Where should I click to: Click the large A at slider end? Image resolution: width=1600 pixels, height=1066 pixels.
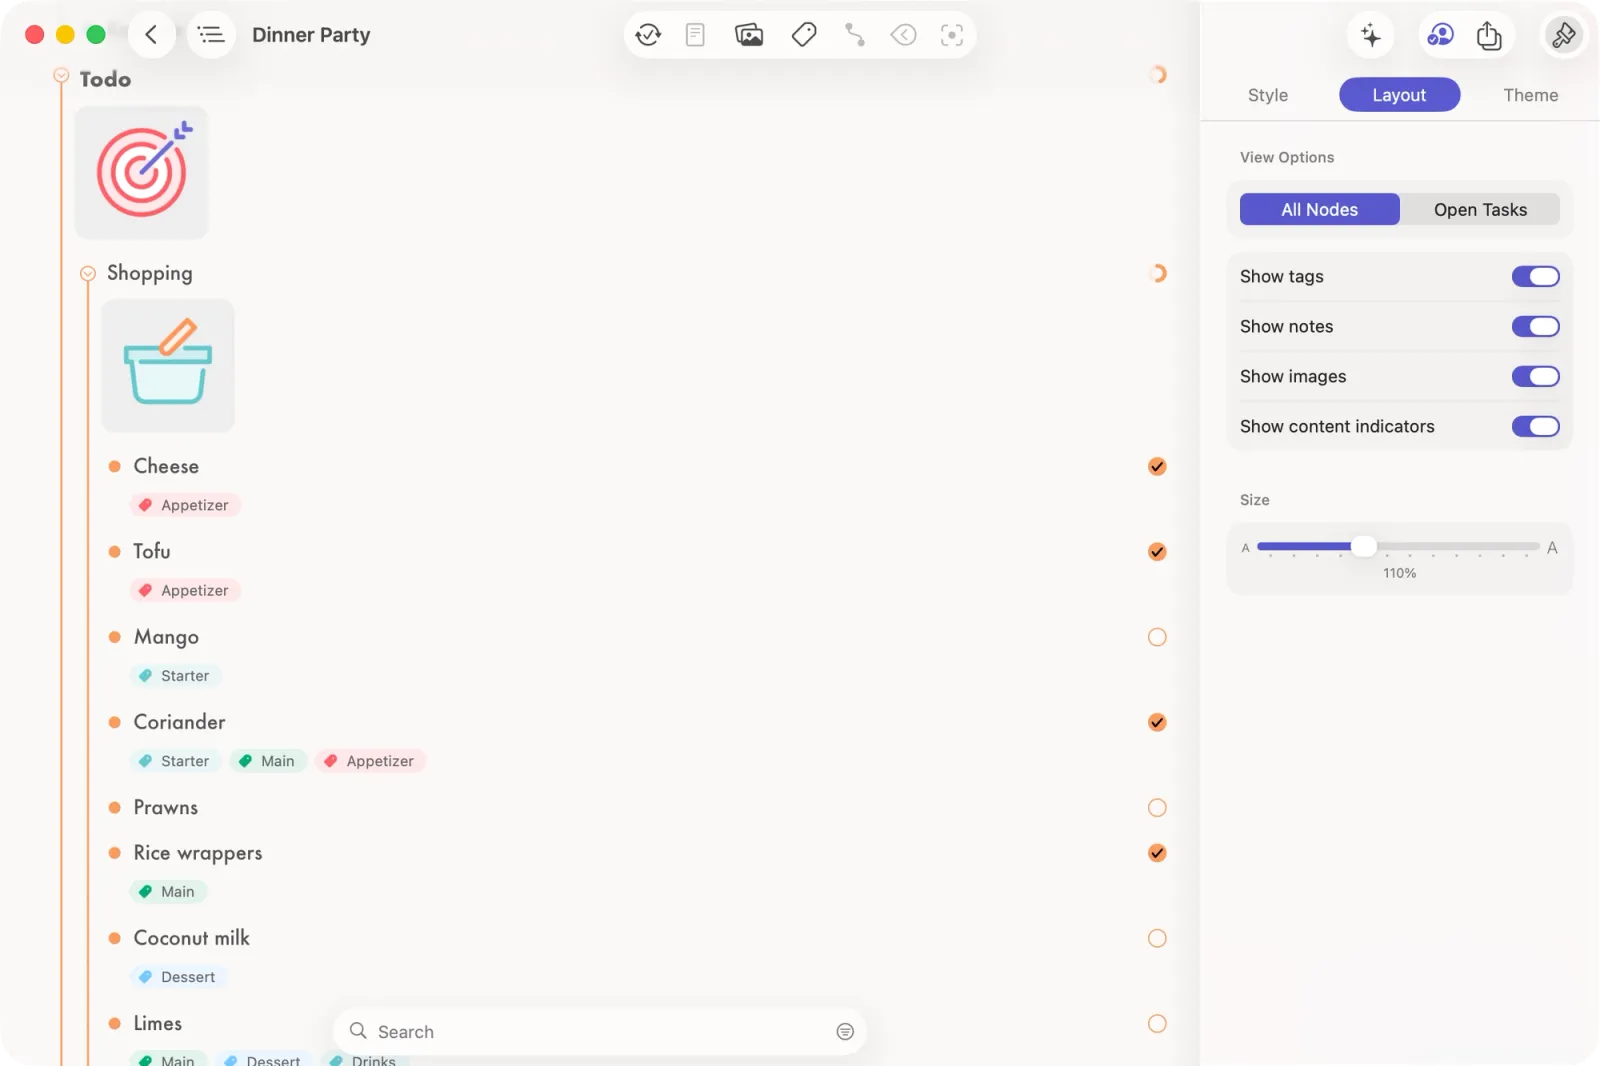pos(1552,548)
